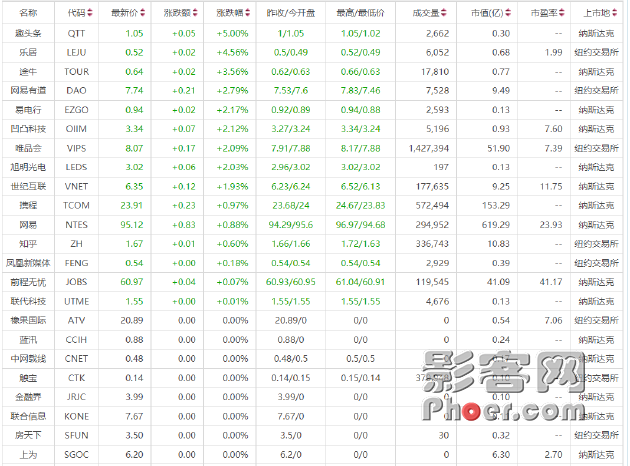Click open price cell 60.93/60.95
Viewport: 630px width, 466px height.
tap(291, 282)
